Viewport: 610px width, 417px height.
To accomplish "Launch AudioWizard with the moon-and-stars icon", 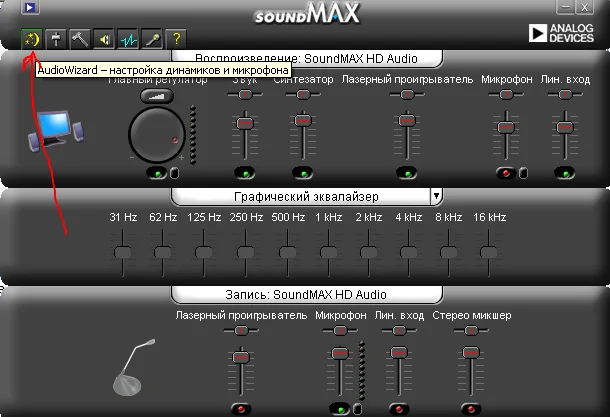I will 32,39.
